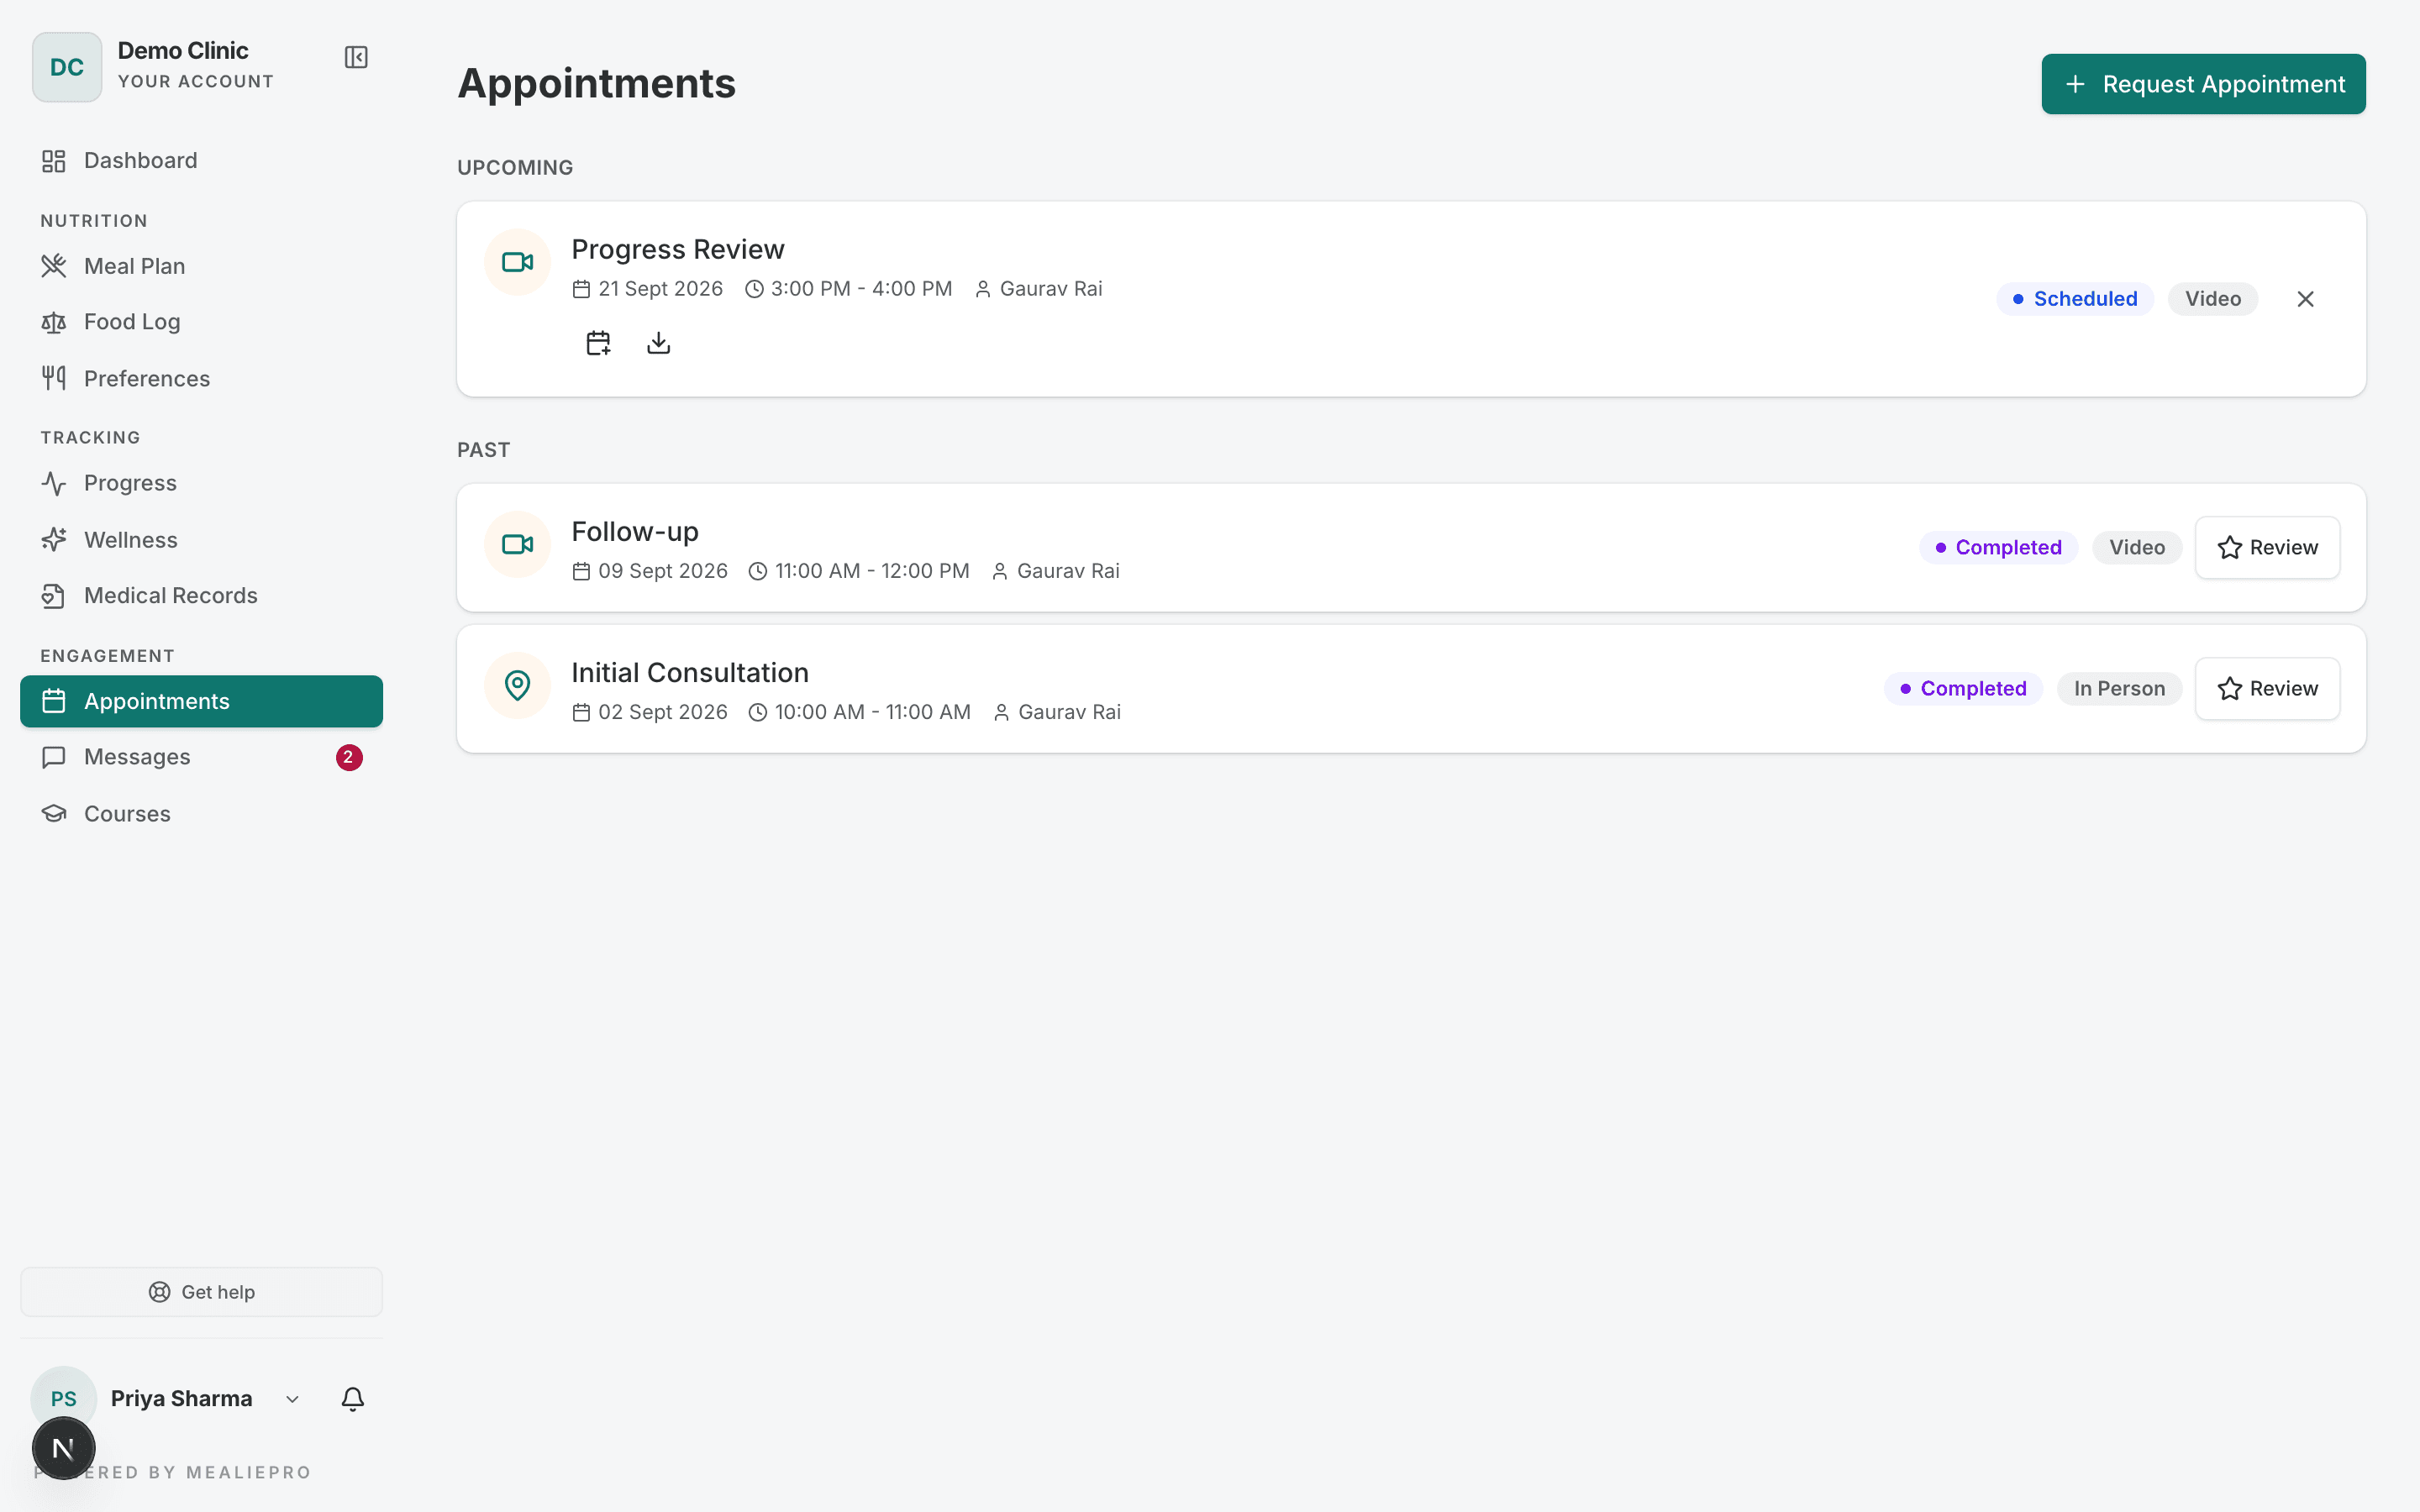Click the date 09 Sept 2026

point(662,571)
